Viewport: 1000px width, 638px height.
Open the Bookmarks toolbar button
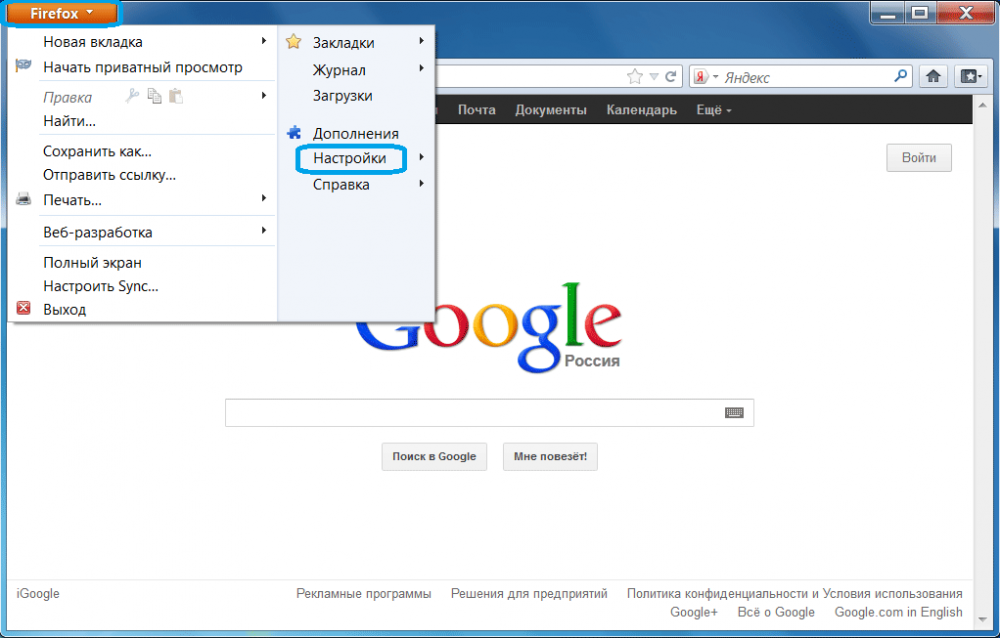(970, 77)
